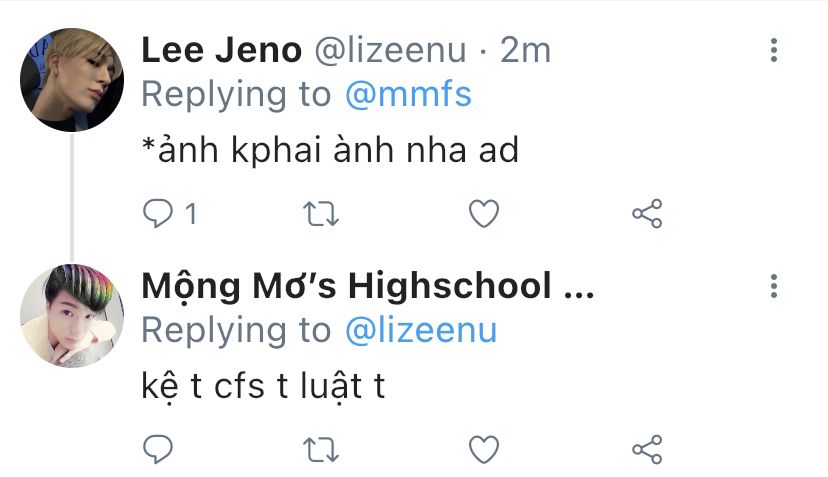The height and width of the screenshot is (477, 828).
Task: Open more options for Lee Jeno's tweet
Action: point(774,50)
